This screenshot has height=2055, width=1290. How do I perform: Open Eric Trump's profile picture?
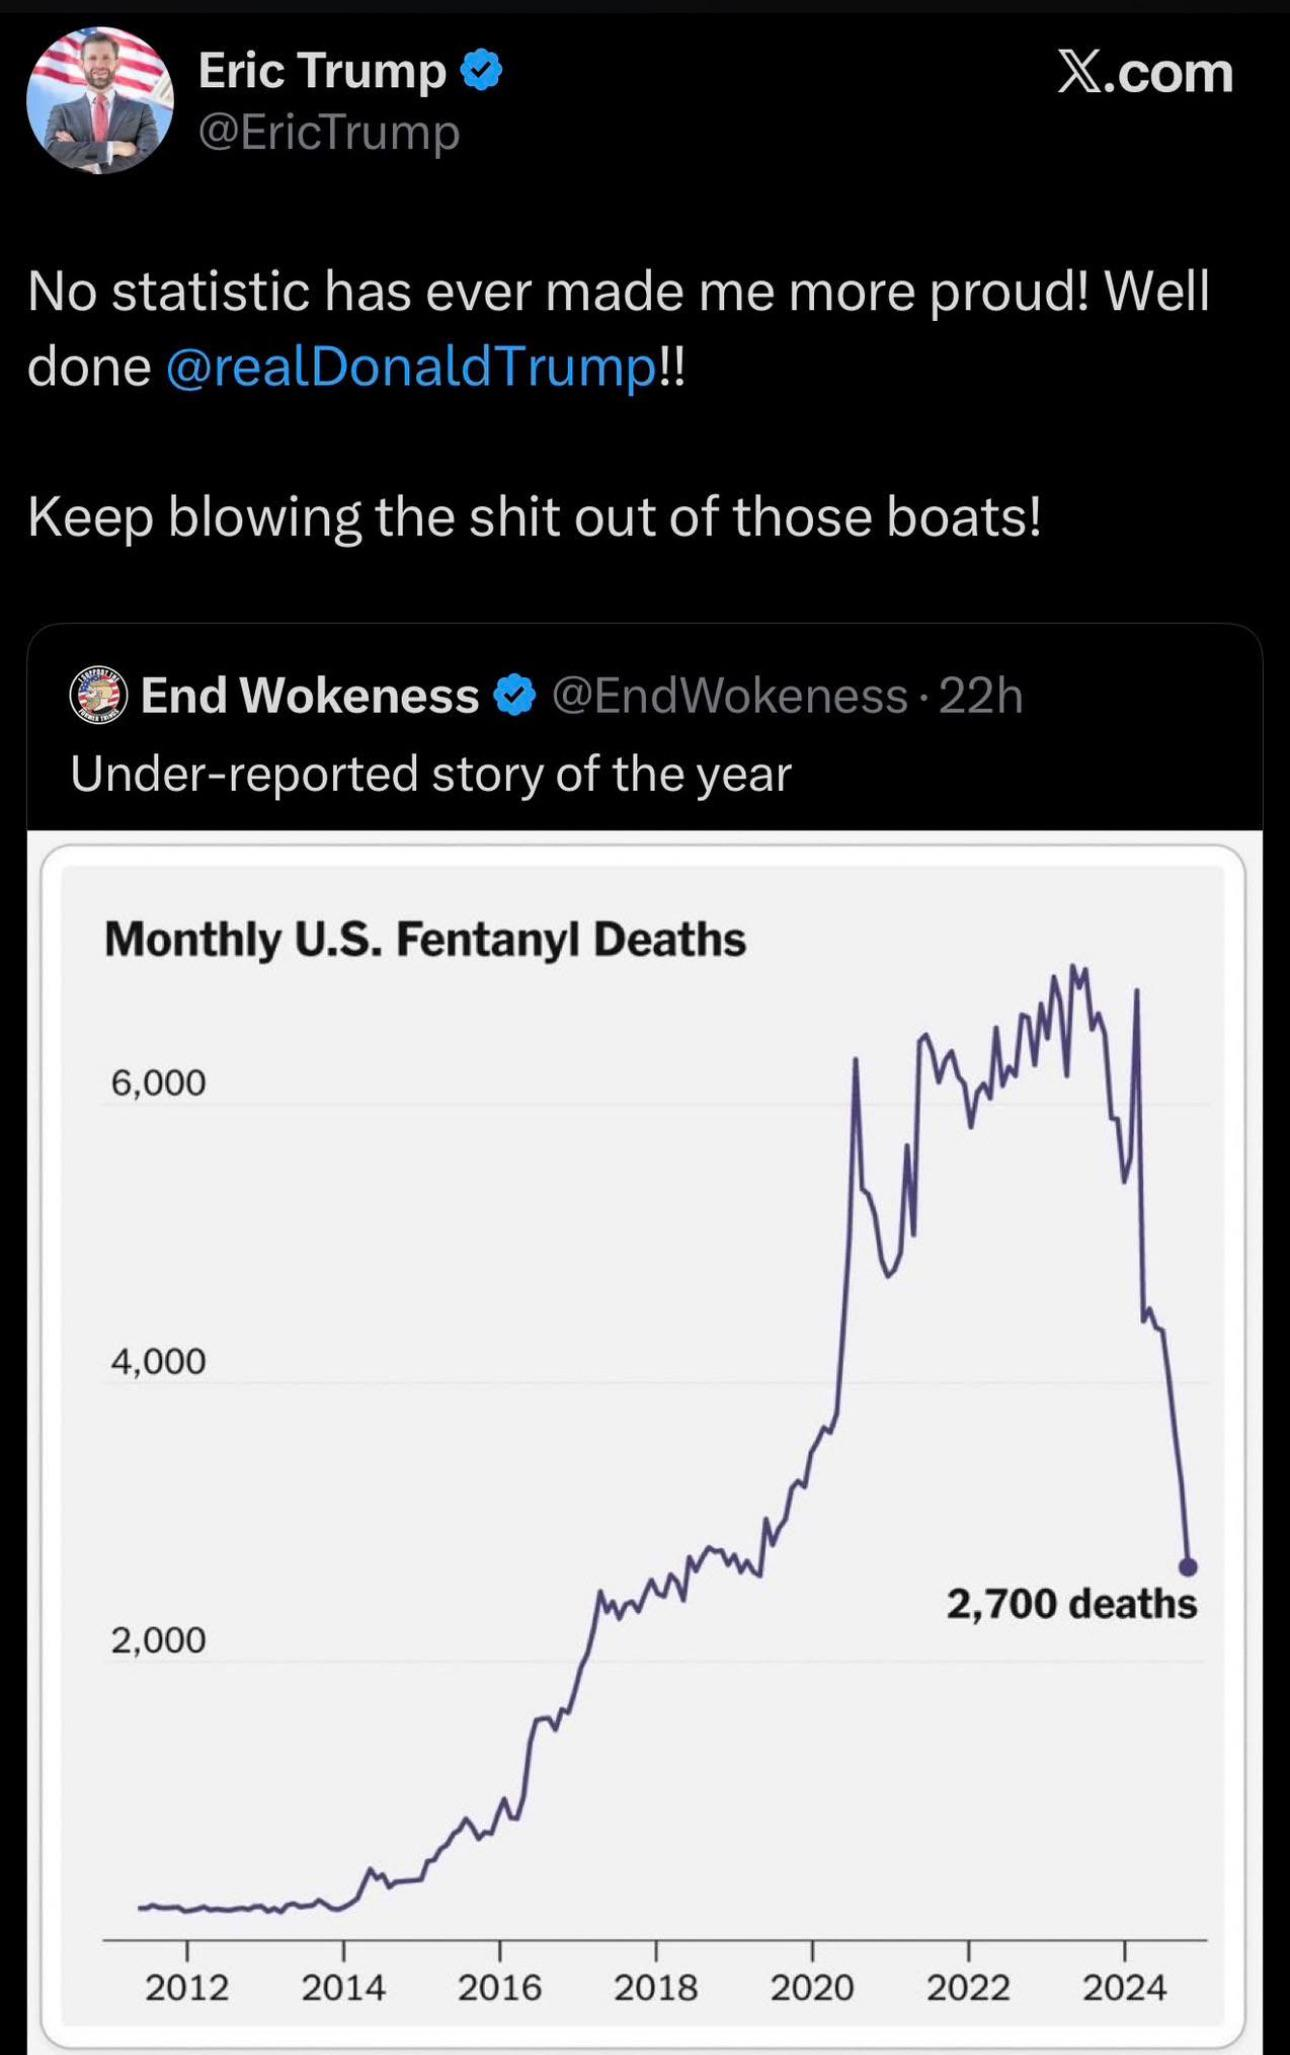click(x=100, y=101)
